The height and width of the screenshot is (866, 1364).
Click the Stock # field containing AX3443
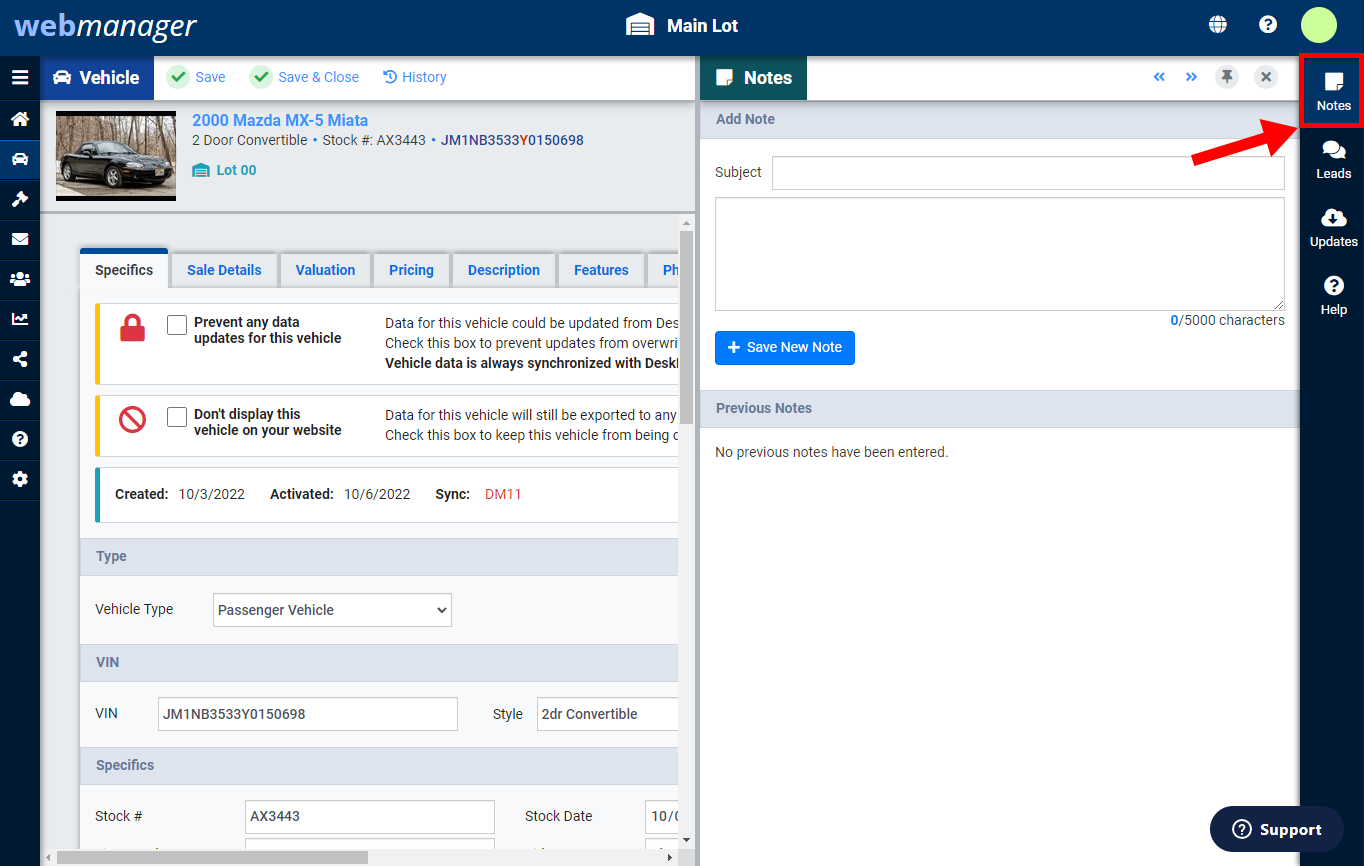pyautogui.click(x=370, y=816)
